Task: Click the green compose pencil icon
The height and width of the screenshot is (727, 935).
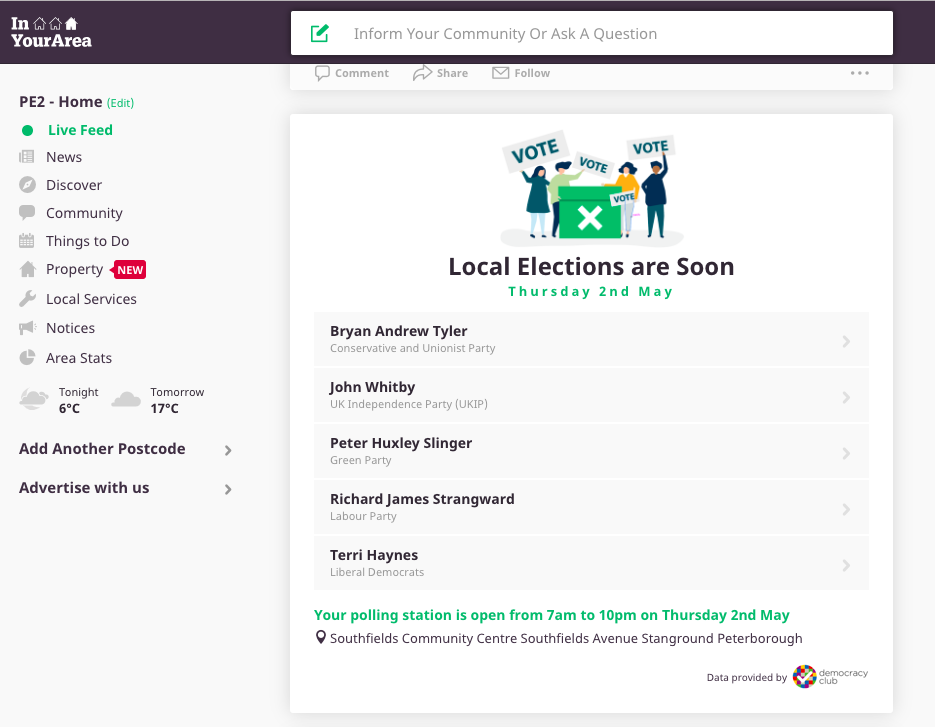Action: point(320,33)
